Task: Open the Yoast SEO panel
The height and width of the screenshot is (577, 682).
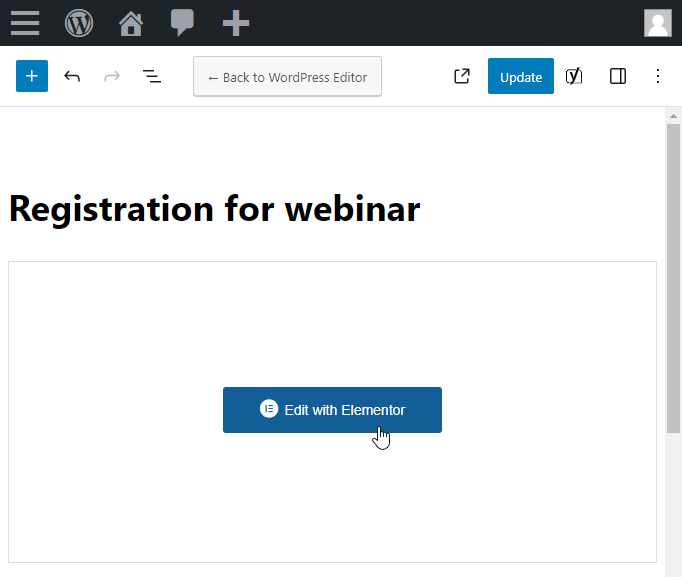Action: tap(574, 76)
